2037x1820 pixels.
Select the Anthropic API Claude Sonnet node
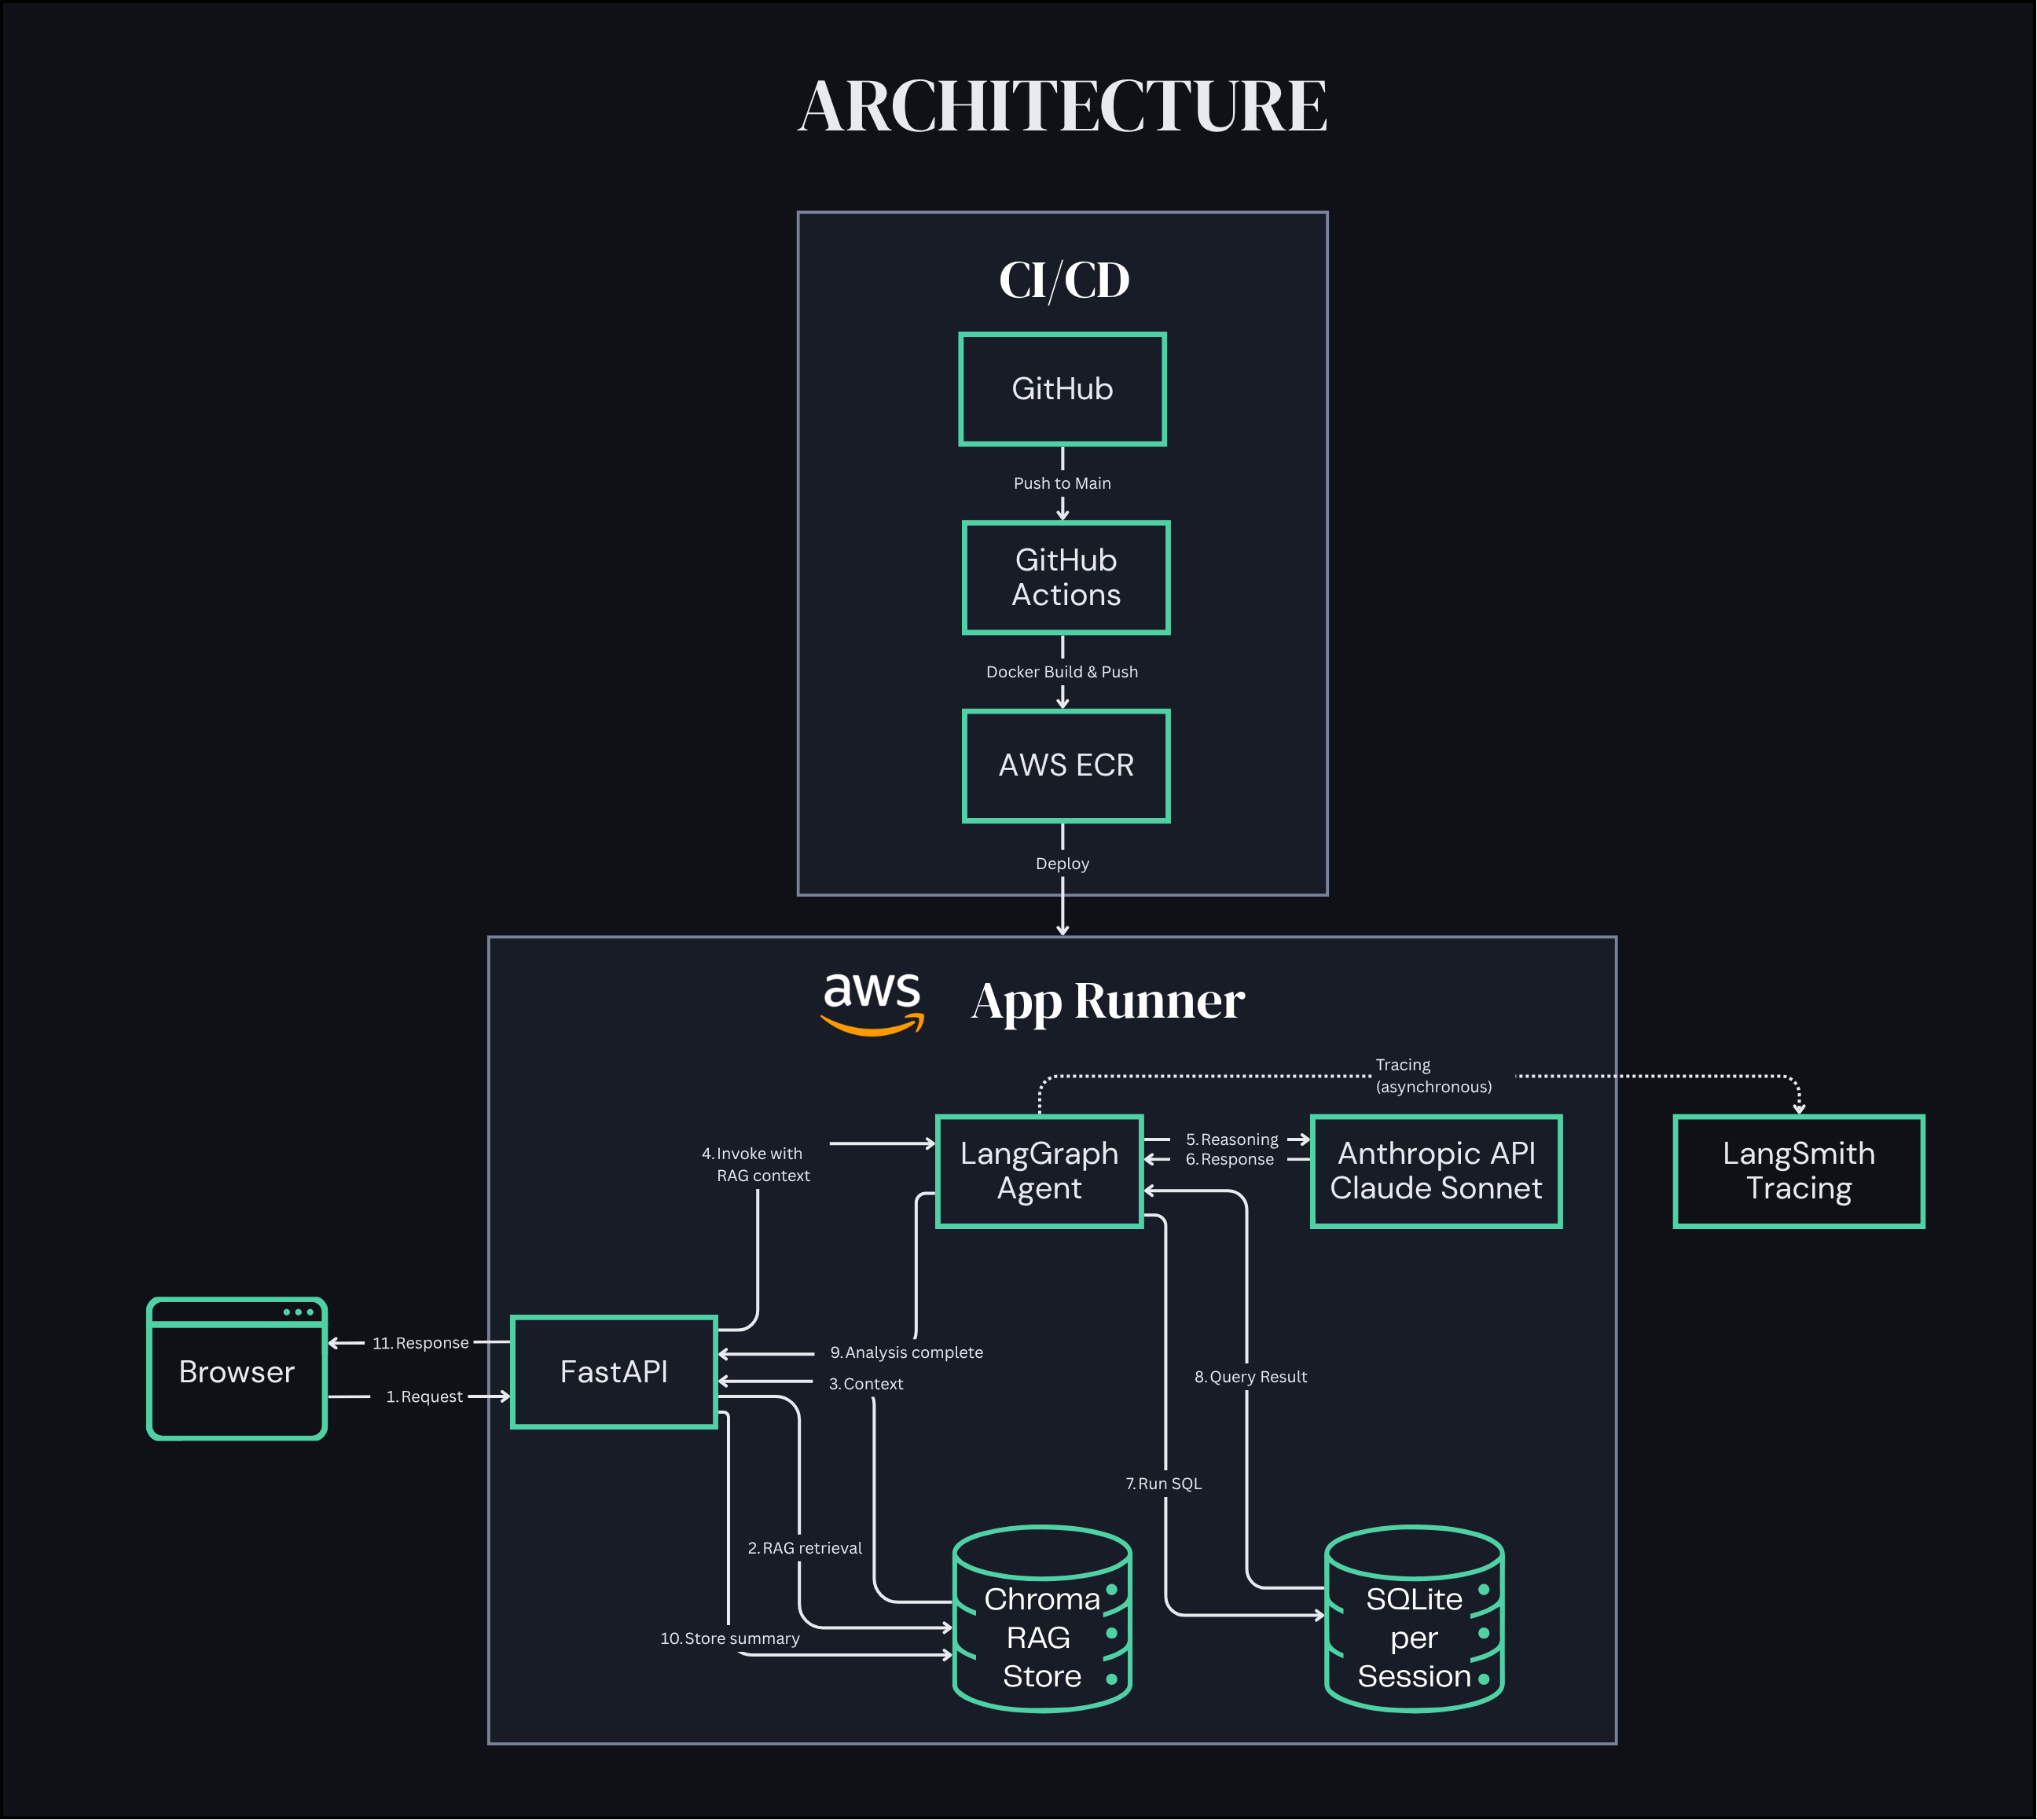1436,1171
